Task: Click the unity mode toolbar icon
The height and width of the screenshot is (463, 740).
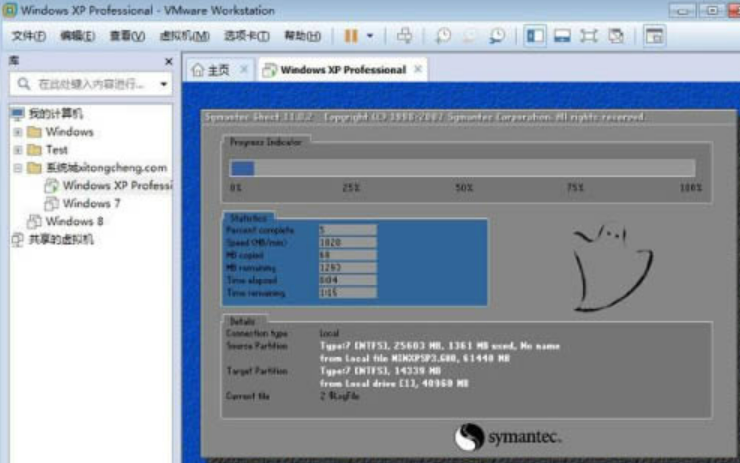Action: pos(616,36)
